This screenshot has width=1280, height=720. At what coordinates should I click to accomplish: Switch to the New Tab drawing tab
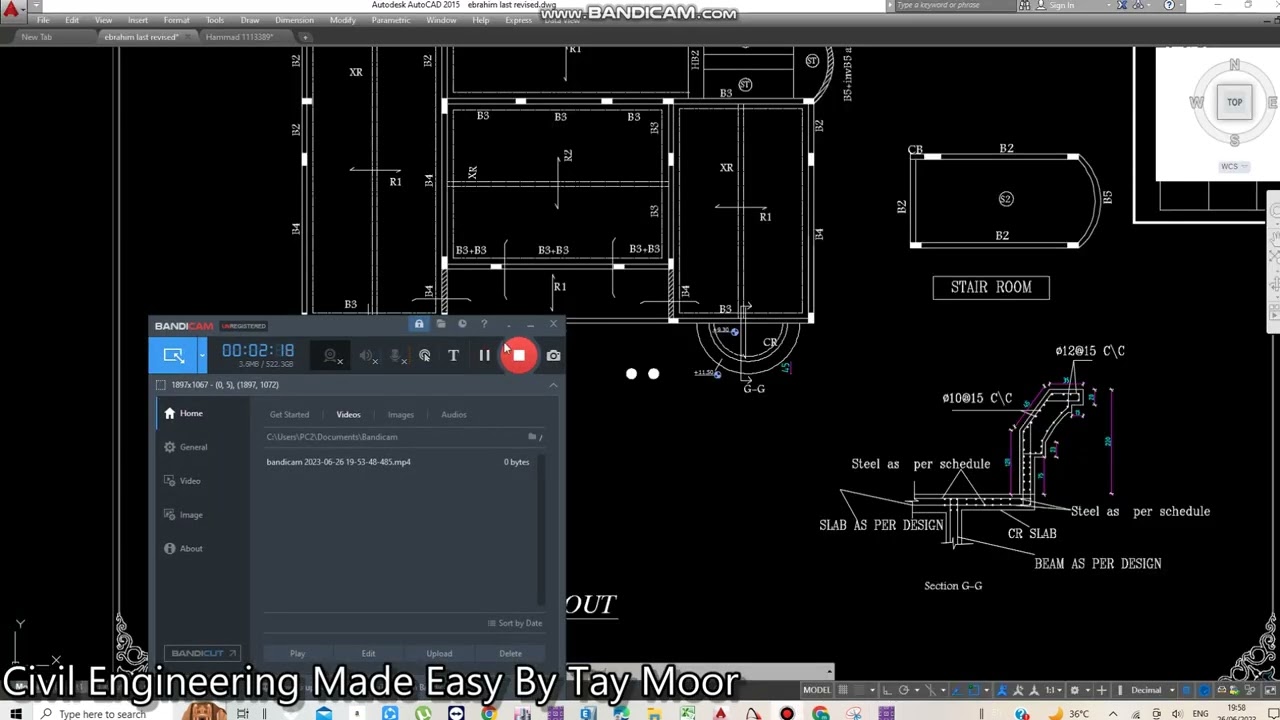coord(37,37)
